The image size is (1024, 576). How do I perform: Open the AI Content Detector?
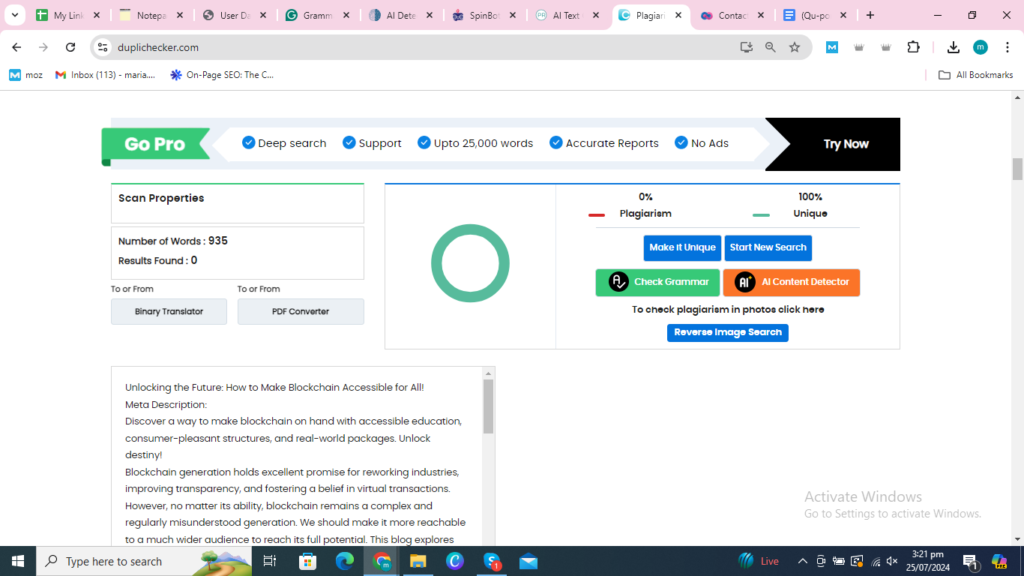click(x=791, y=282)
